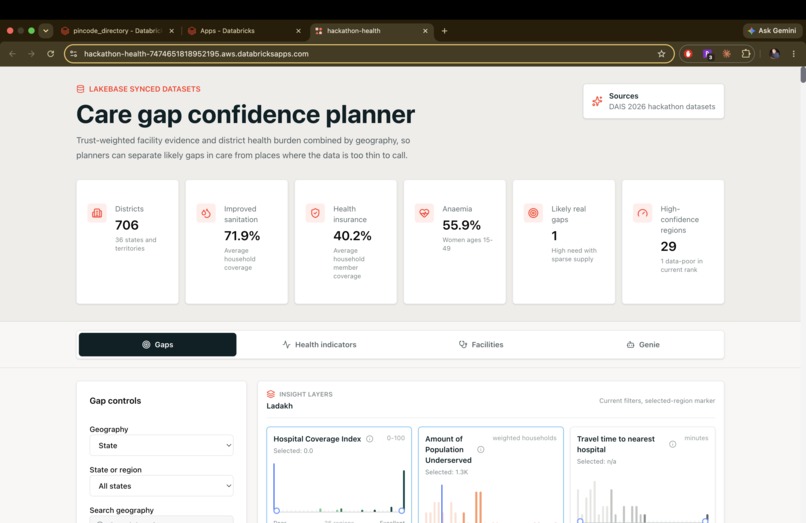Click the 40.2% Health insurance value
This screenshot has width=806, height=523.
(x=352, y=236)
